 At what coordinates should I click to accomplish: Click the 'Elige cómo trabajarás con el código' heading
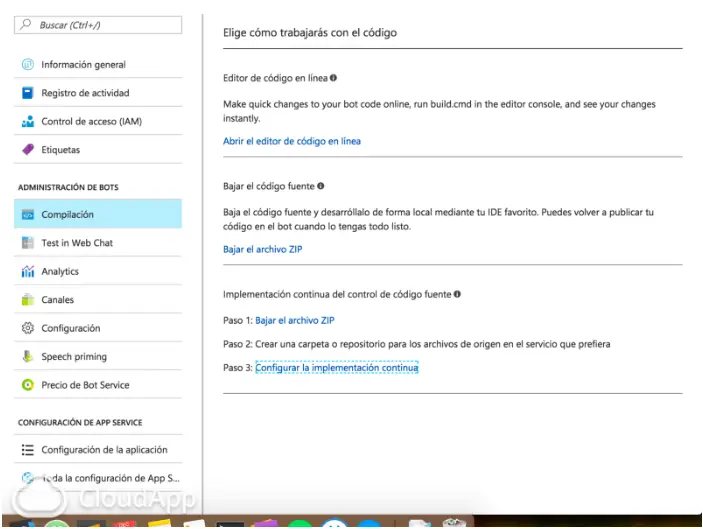[310, 32]
